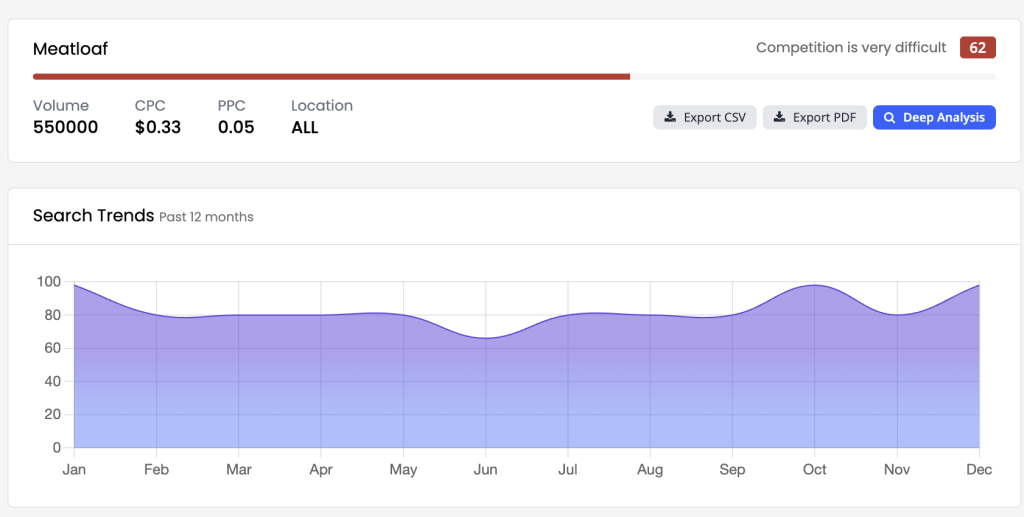
Task: Click the red competition score badge 62
Action: [x=978, y=48]
